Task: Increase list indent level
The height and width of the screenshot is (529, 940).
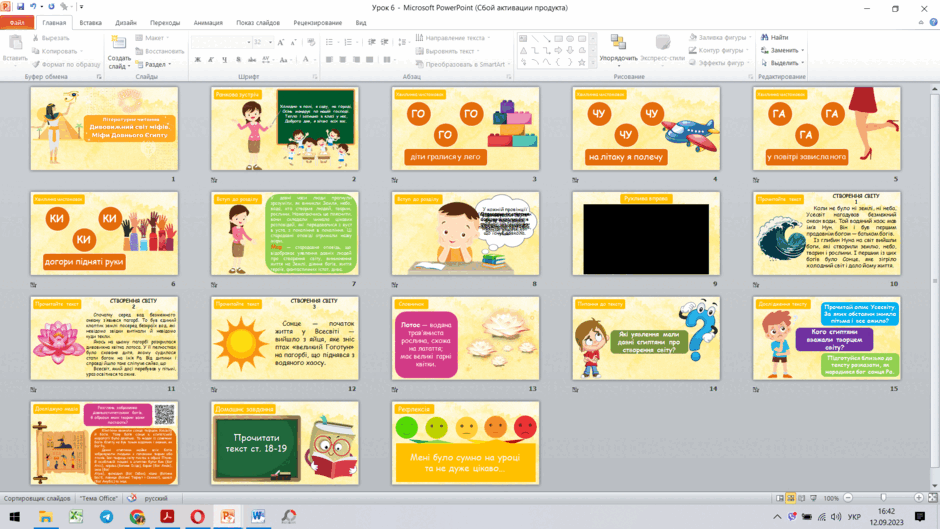Action: pos(385,42)
